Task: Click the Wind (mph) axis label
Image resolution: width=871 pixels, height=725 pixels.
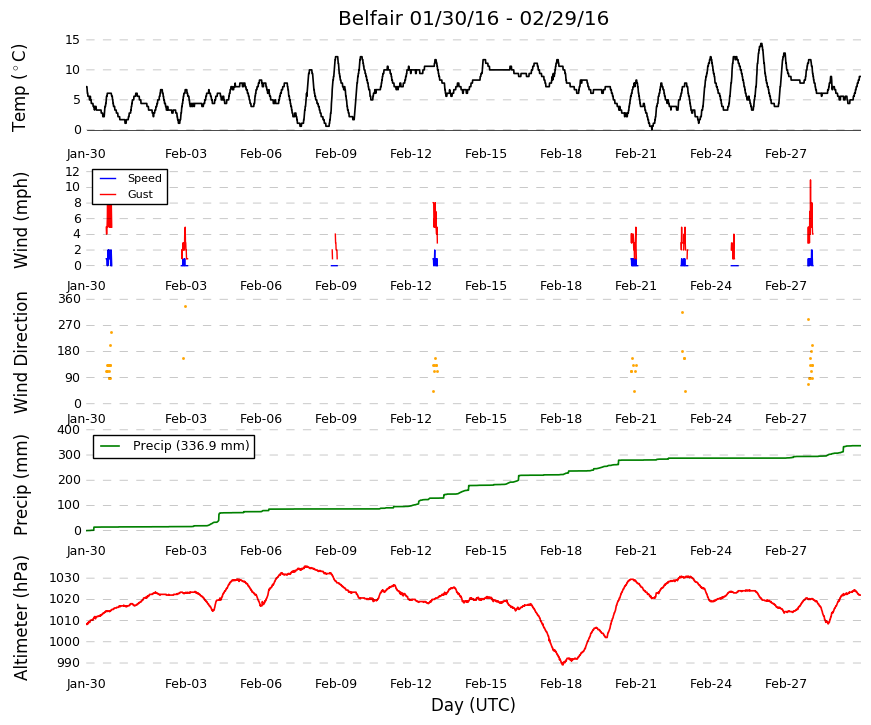Action: coord(20,220)
